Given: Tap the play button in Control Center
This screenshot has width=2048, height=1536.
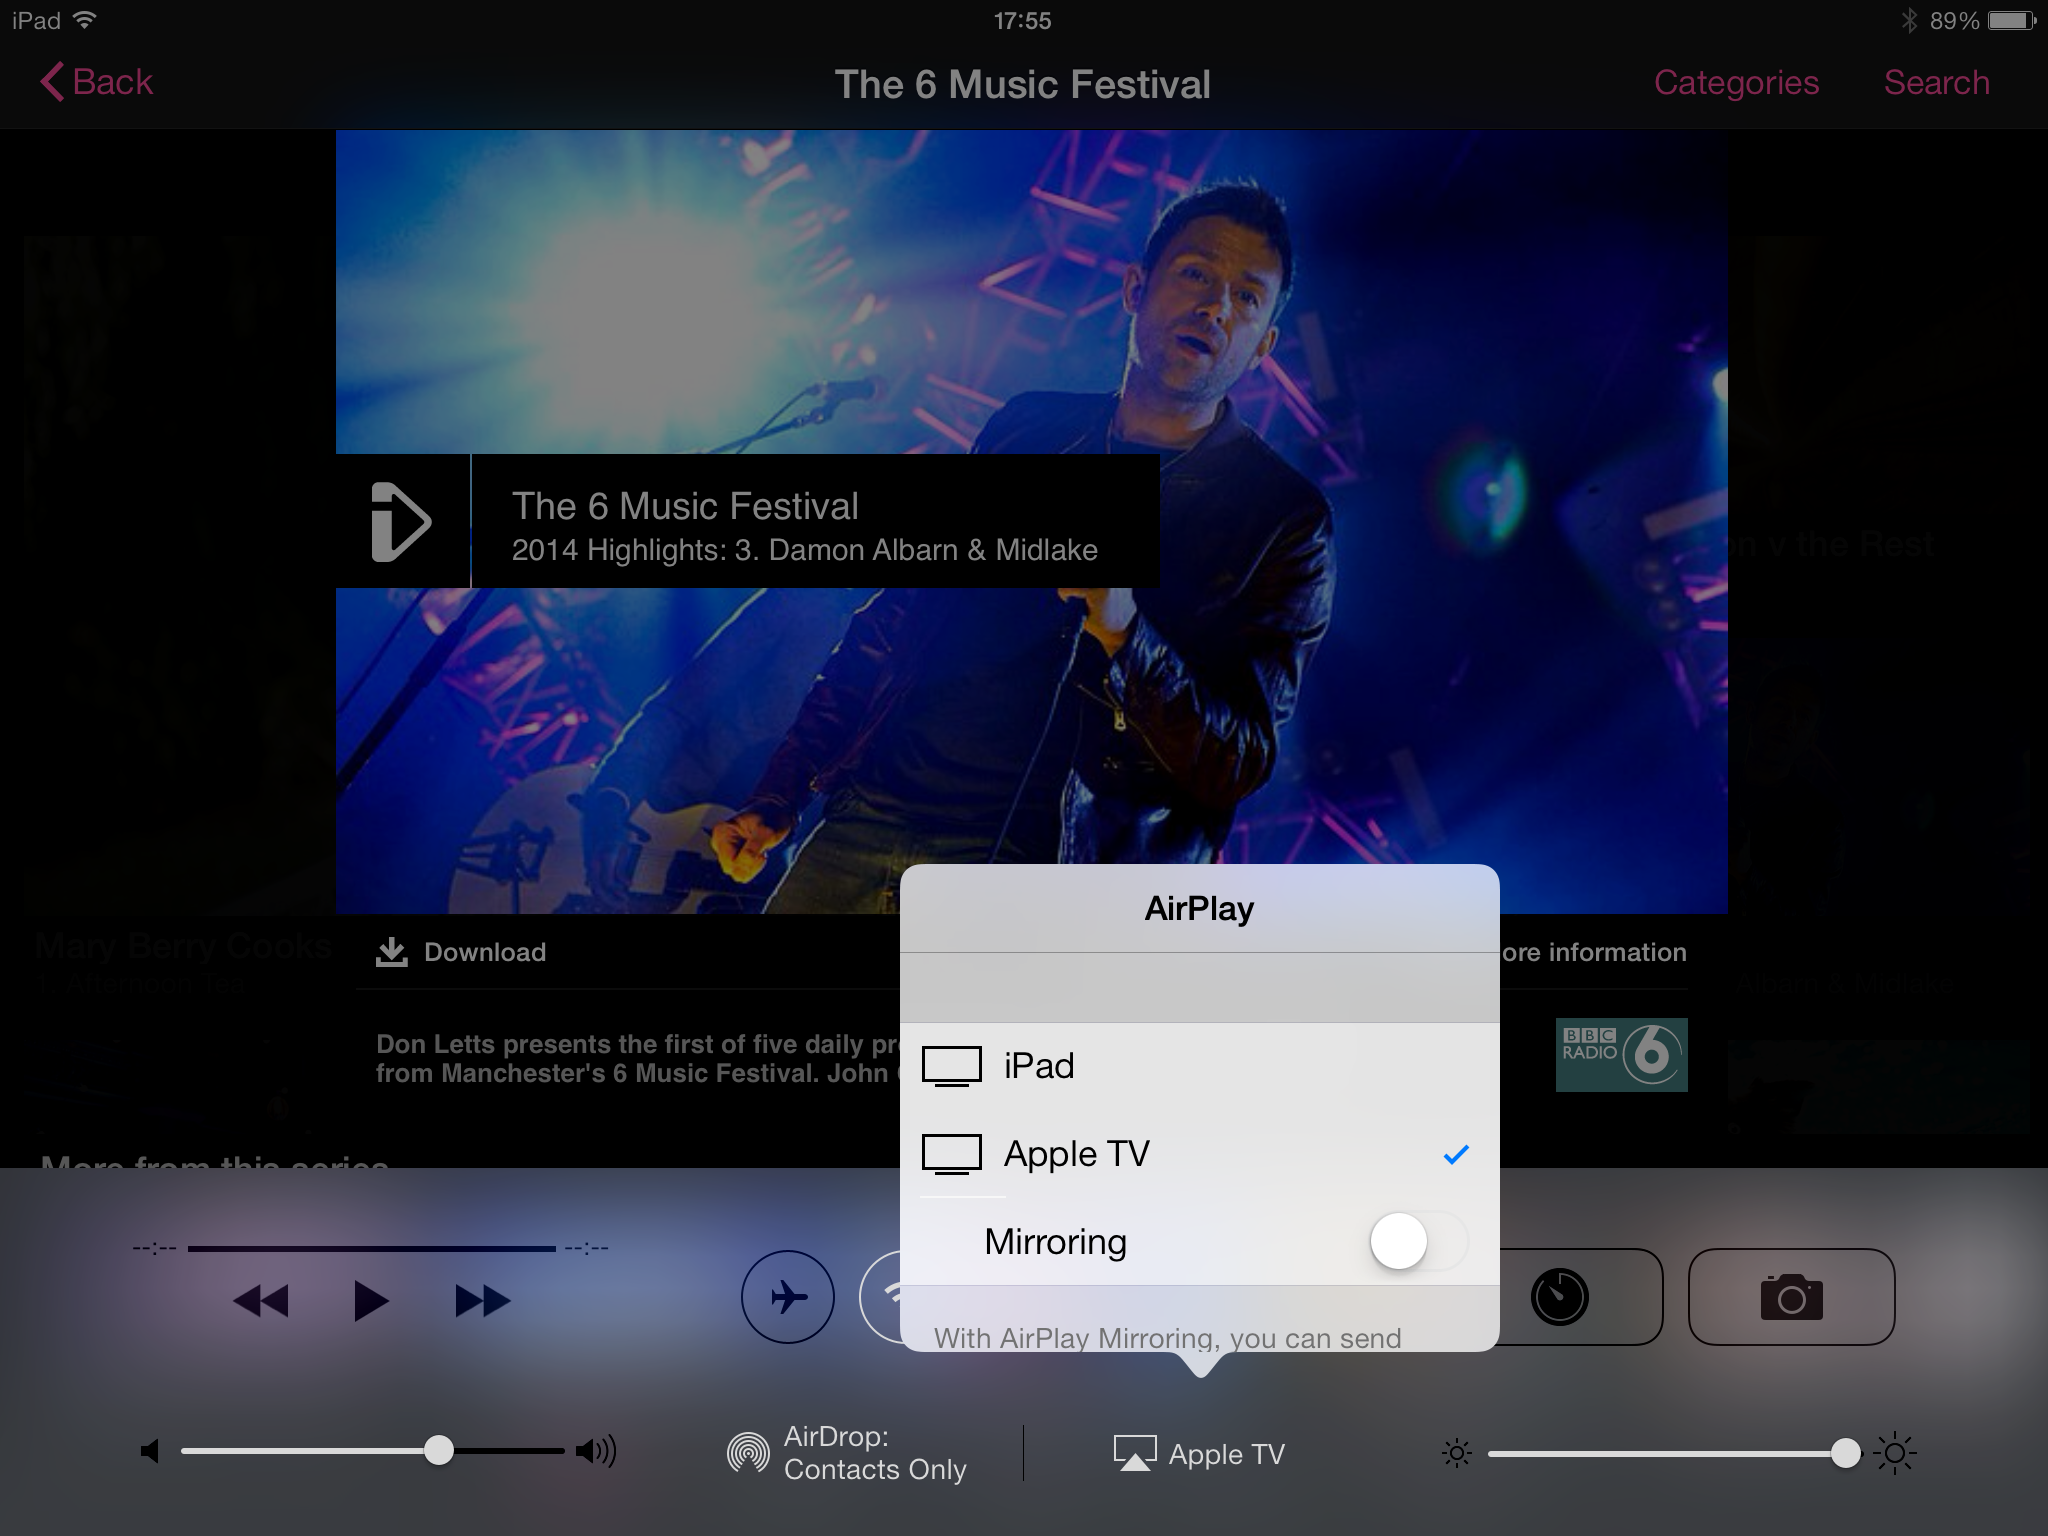Looking at the screenshot, I should click(371, 1301).
